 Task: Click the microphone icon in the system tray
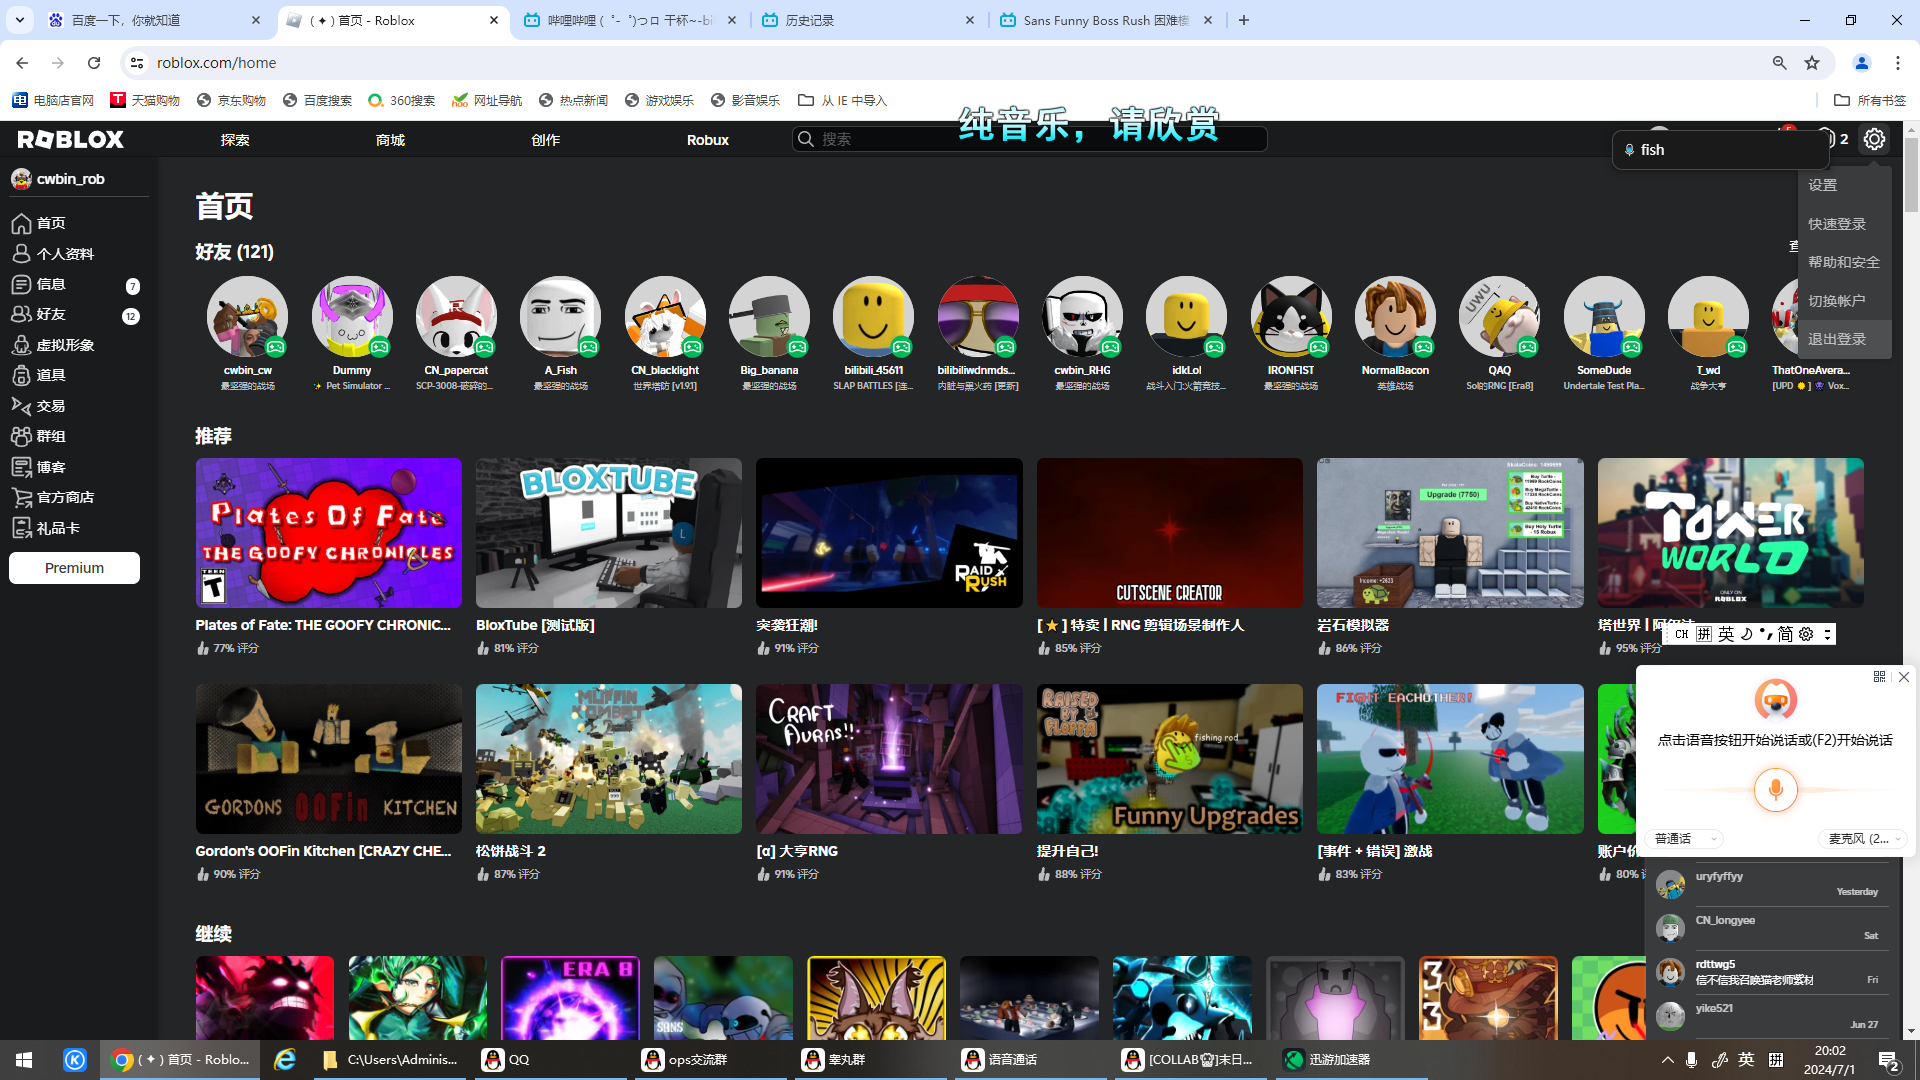[x=1691, y=1060]
